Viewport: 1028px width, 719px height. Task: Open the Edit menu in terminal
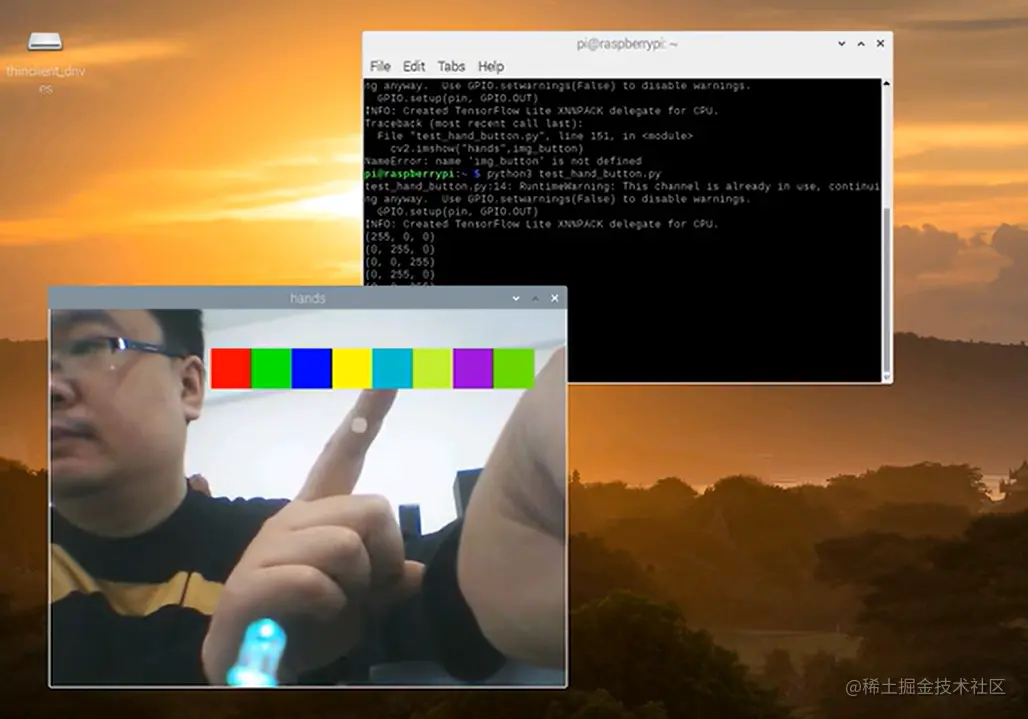point(413,66)
